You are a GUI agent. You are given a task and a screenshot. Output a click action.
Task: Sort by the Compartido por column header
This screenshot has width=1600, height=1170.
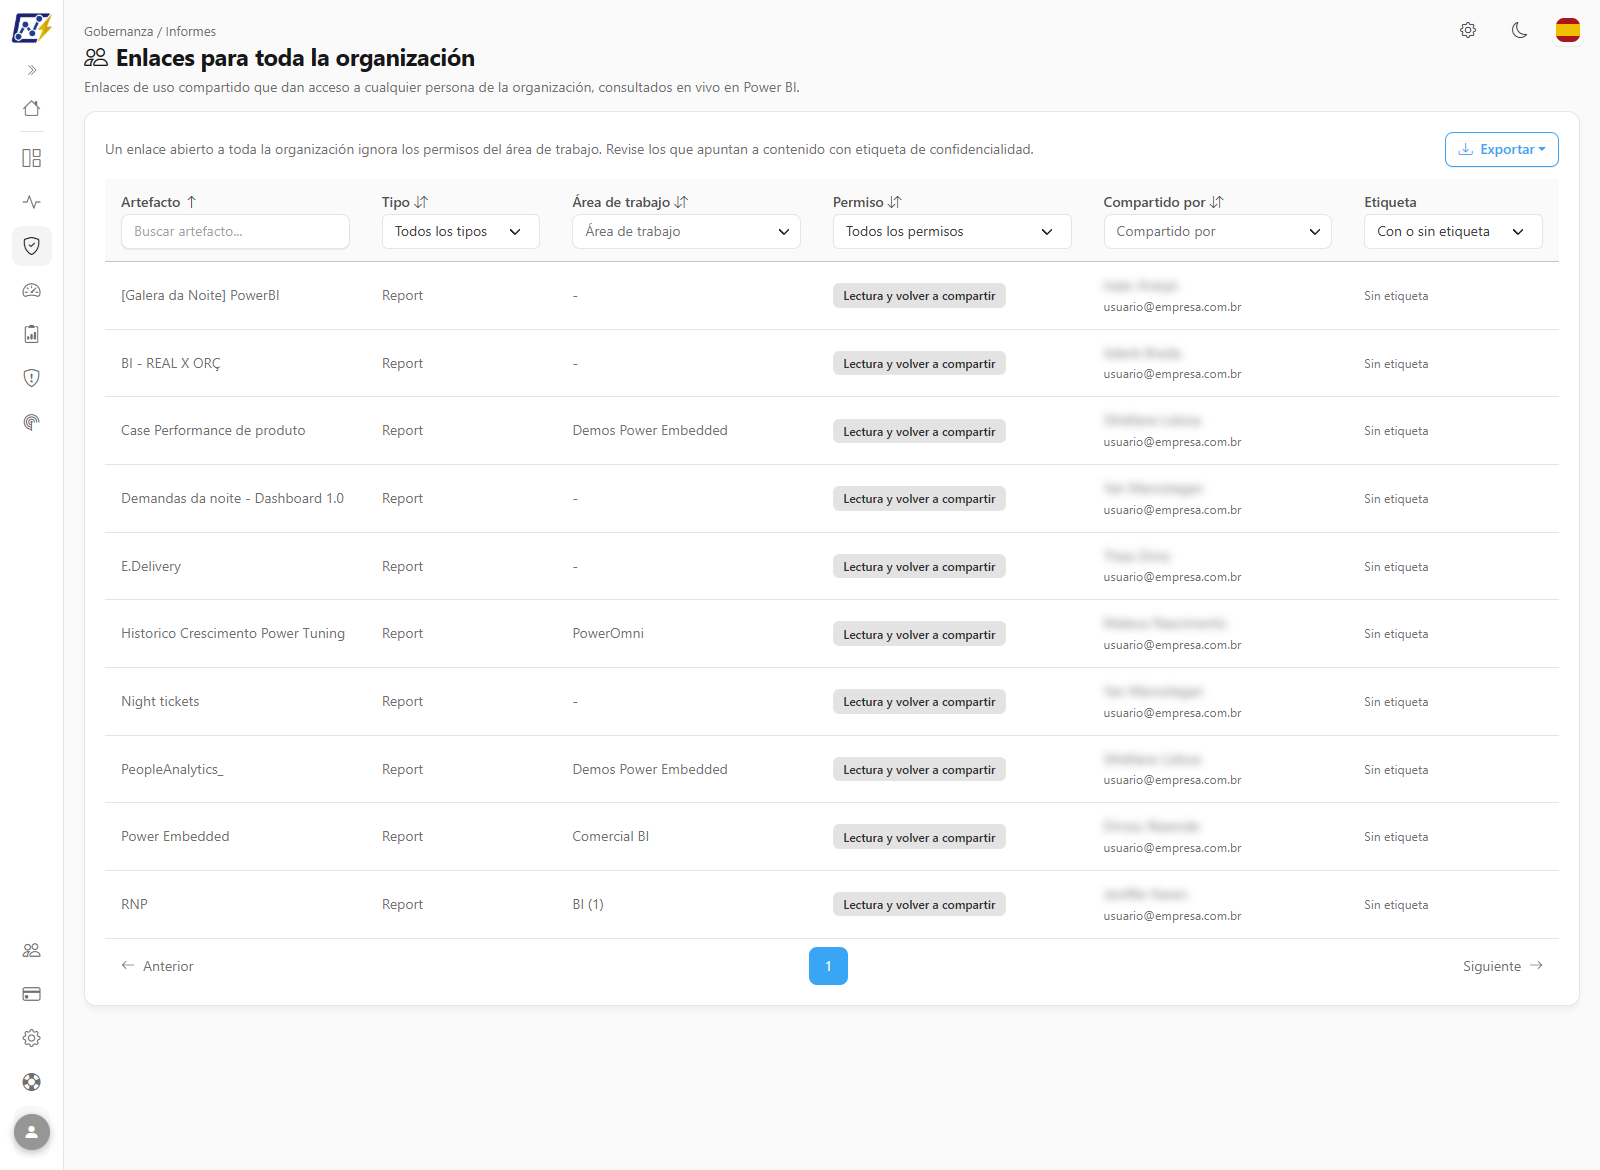1163,202
